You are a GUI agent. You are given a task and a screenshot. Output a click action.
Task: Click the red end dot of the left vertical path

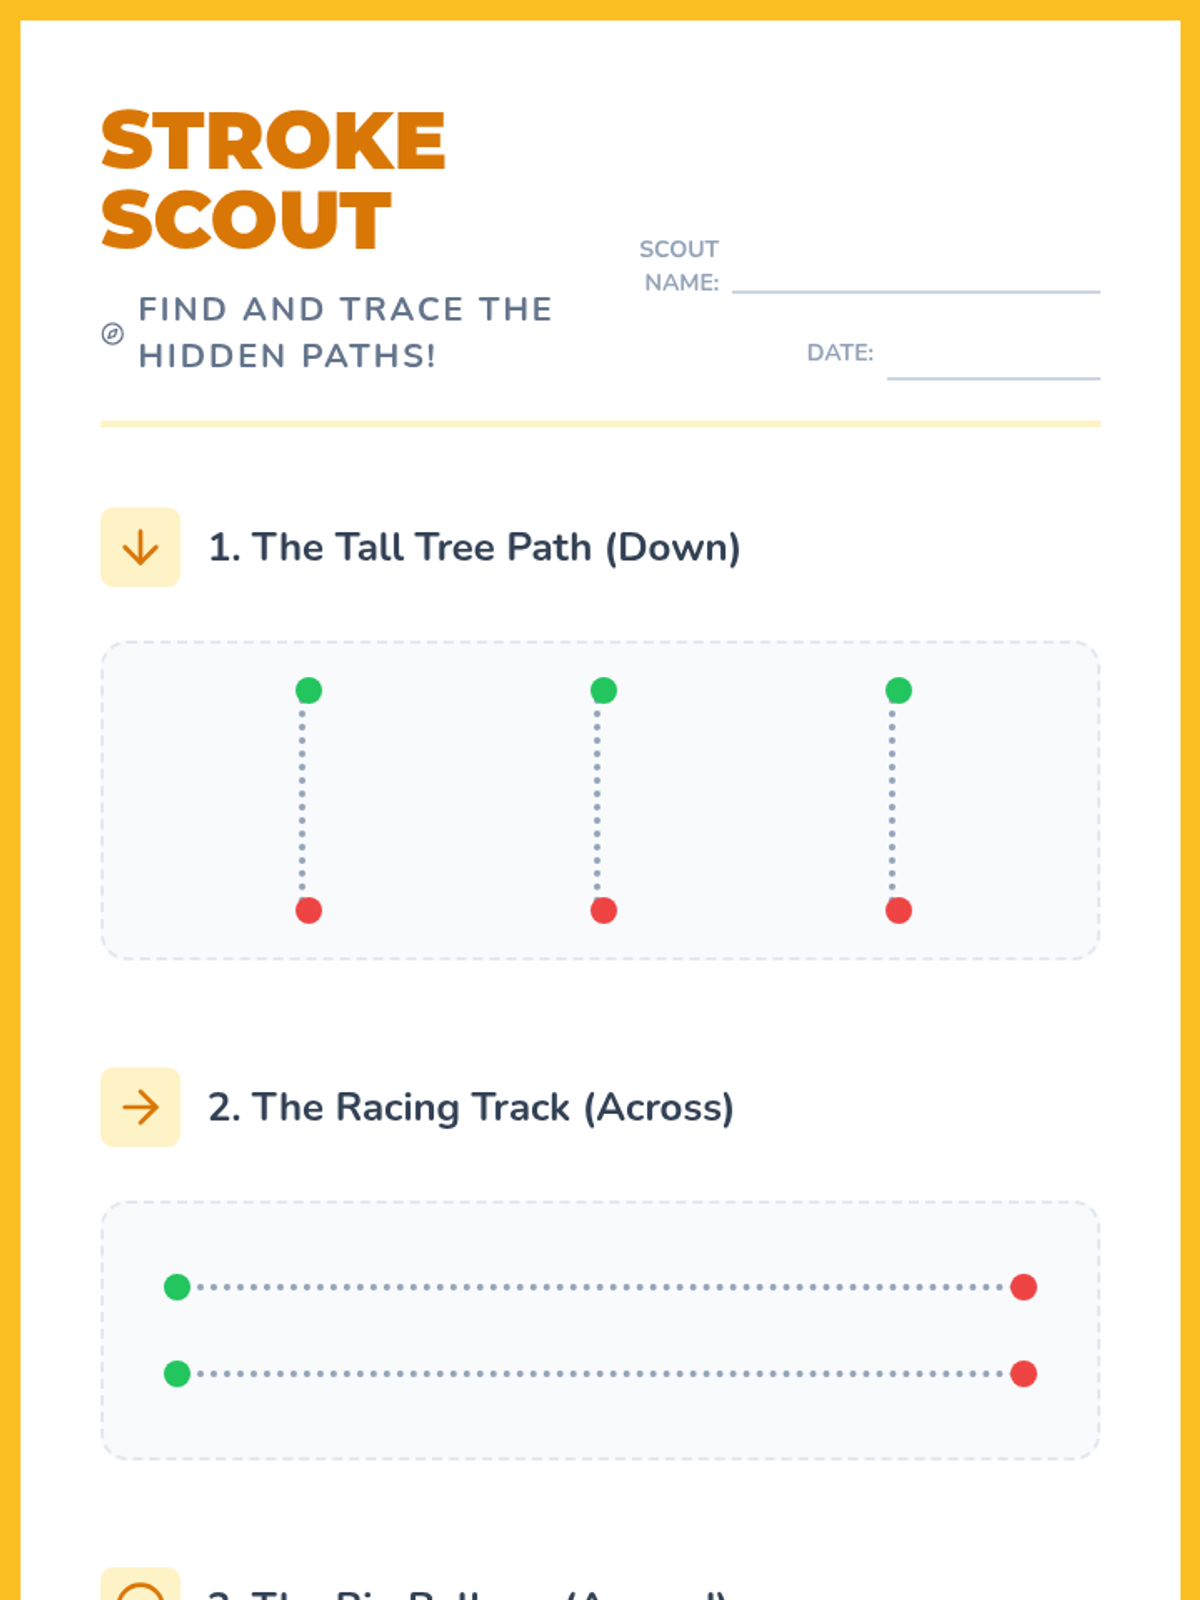pyautogui.click(x=309, y=910)
